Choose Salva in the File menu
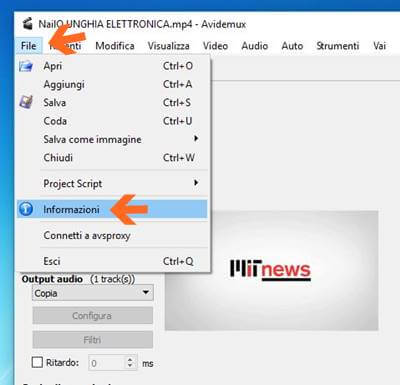This screenshot has height=385, width=400. pos(112,102)
